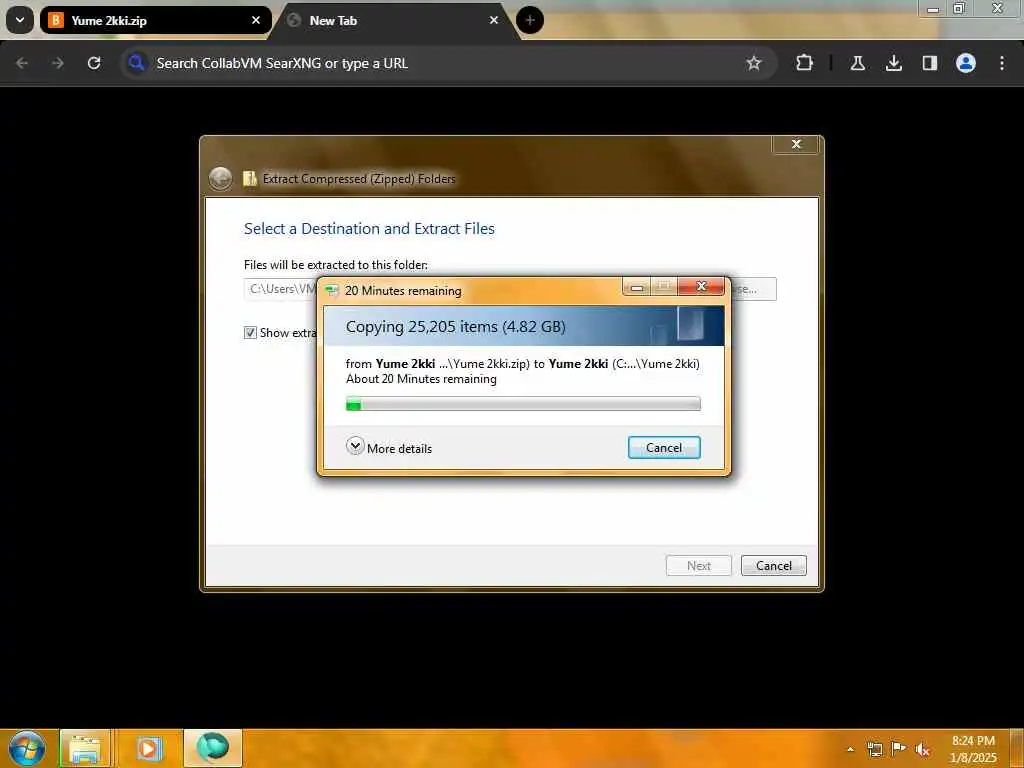Open a new browser tab with plus button
1024x768 pixels.
click(x=530, y=20)
